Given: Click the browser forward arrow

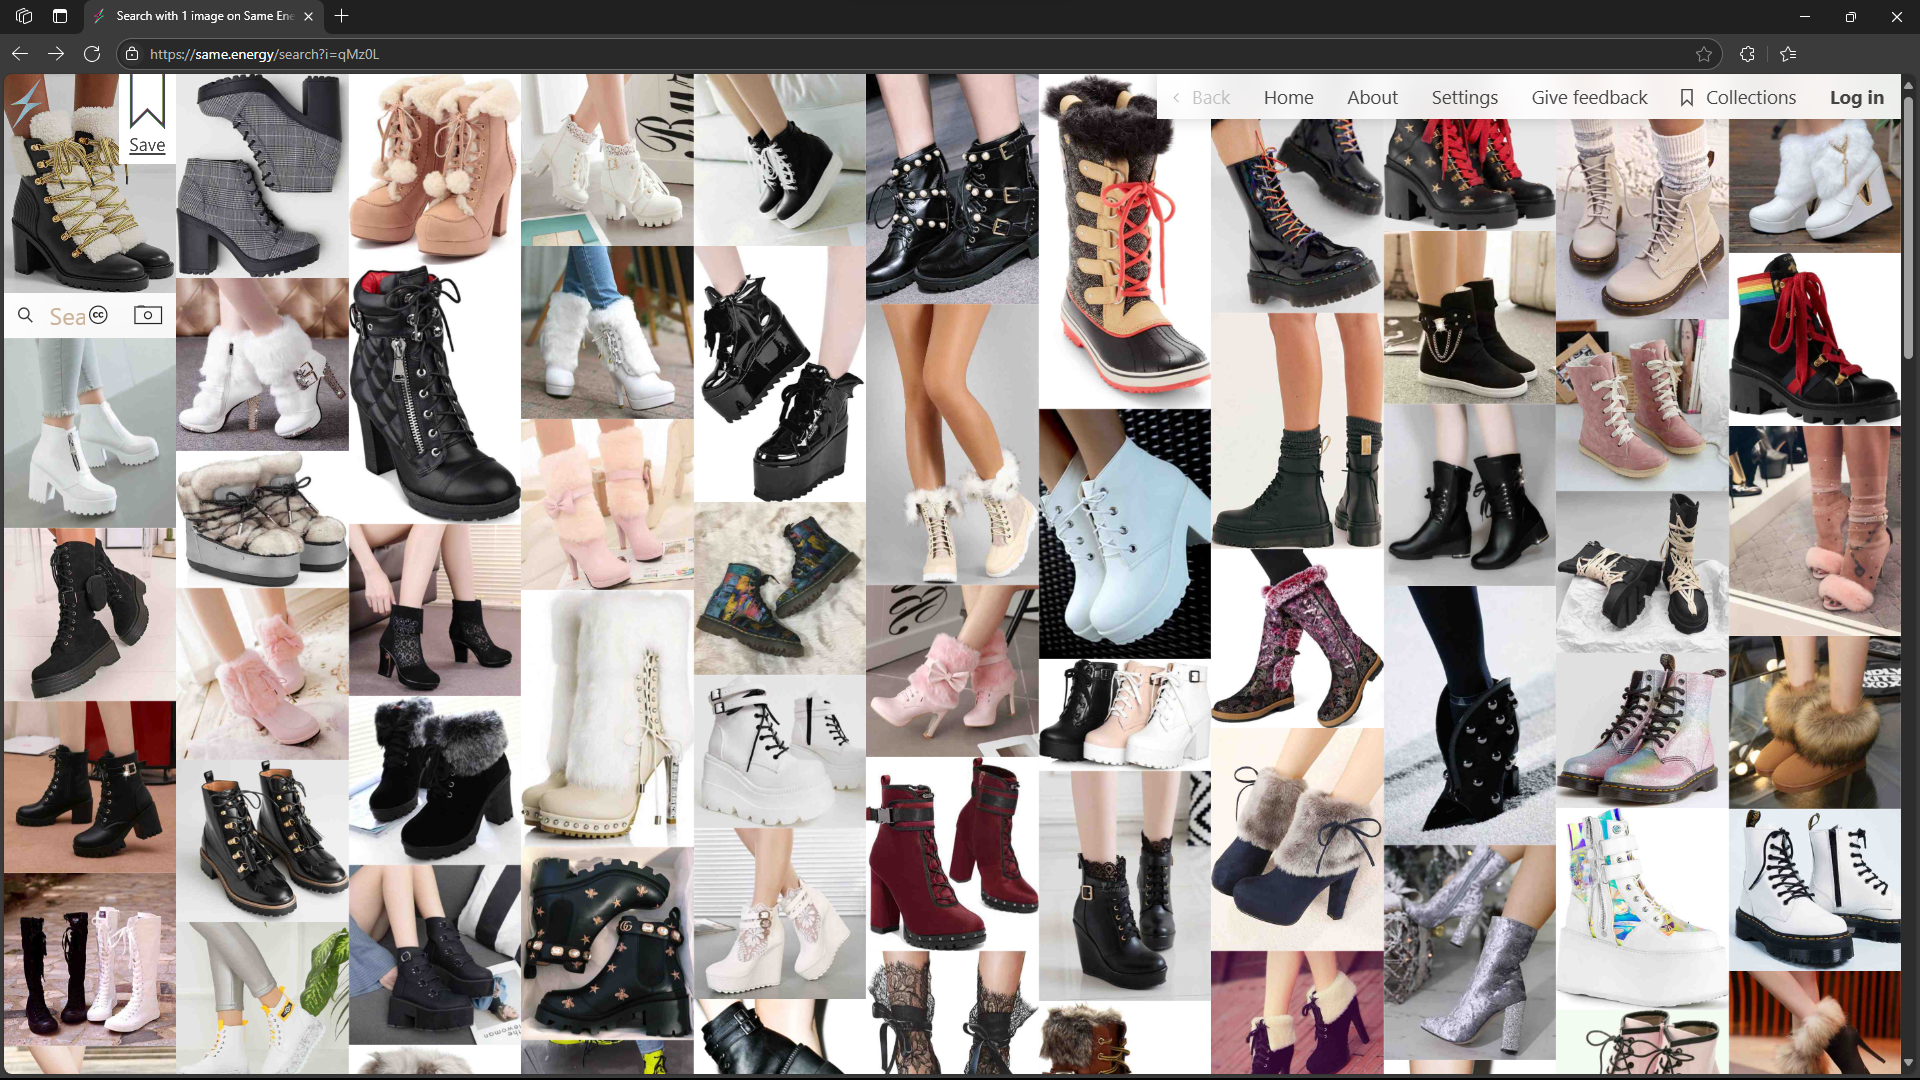Looking at the screenshot, I should 56,54.
